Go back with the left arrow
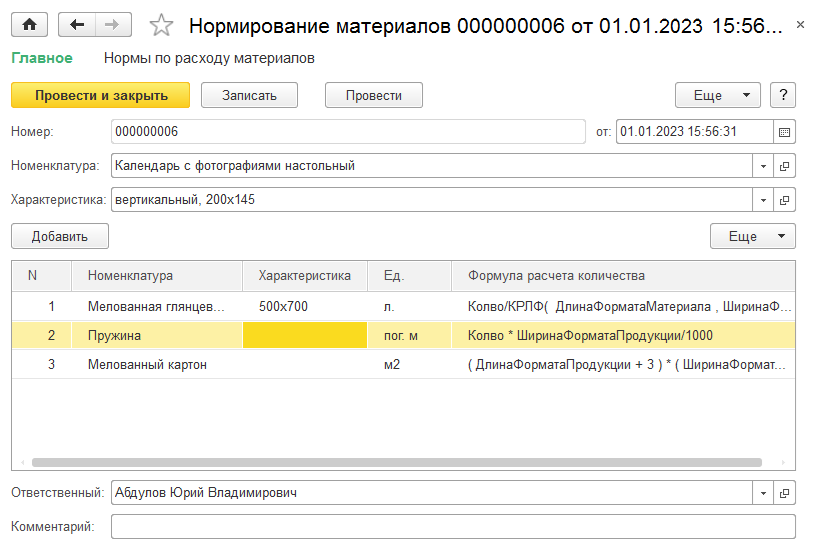The height and width of the screenshot is (545, 813). point(77,25)
